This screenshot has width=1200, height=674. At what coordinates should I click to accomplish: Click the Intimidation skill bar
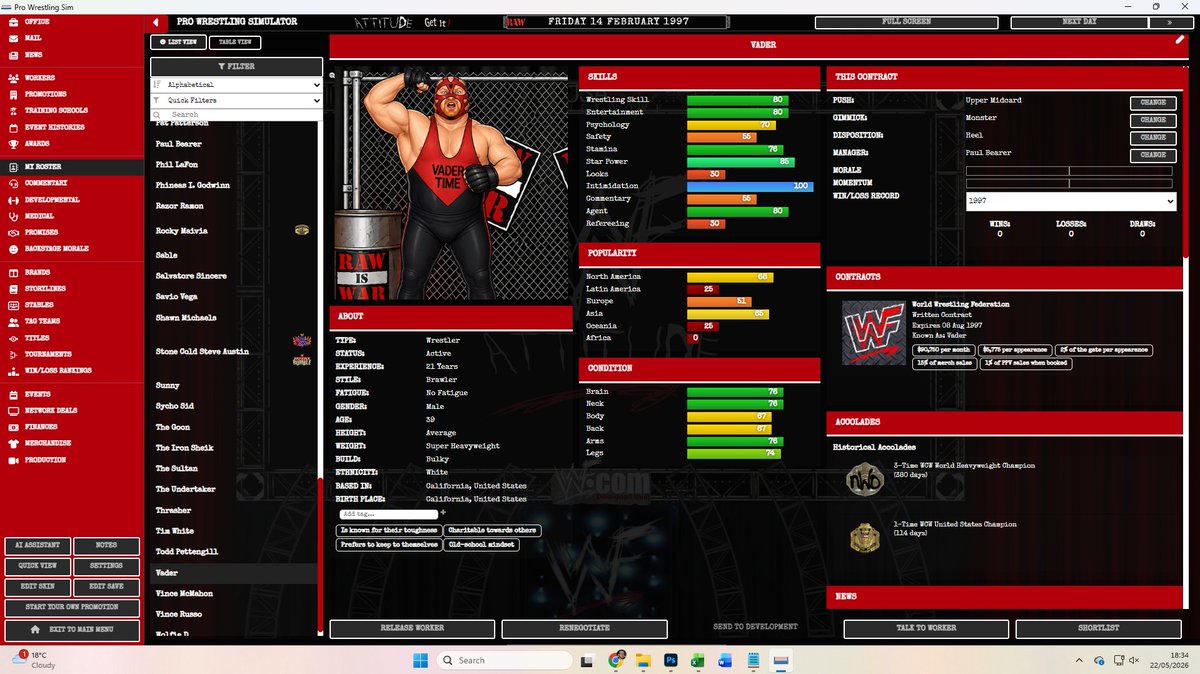pos(750,186)
